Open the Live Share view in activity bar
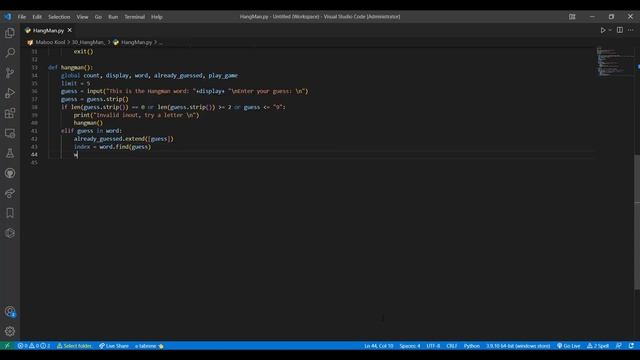The width and height of the screenshot is (640, 360). tap(10, 193)
